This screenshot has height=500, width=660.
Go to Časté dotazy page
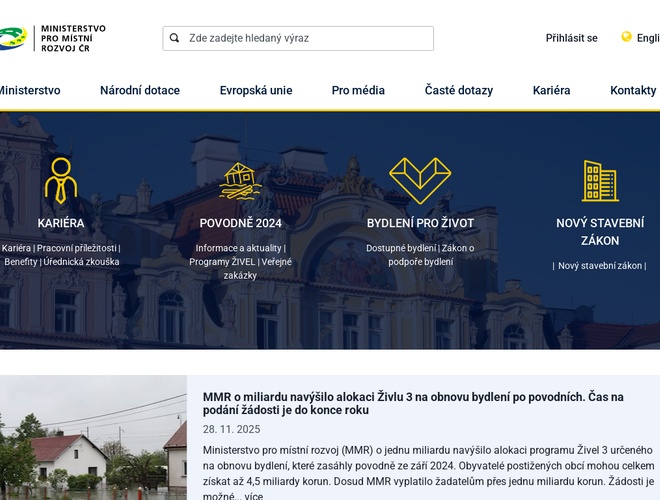click(x=458, y=90)
